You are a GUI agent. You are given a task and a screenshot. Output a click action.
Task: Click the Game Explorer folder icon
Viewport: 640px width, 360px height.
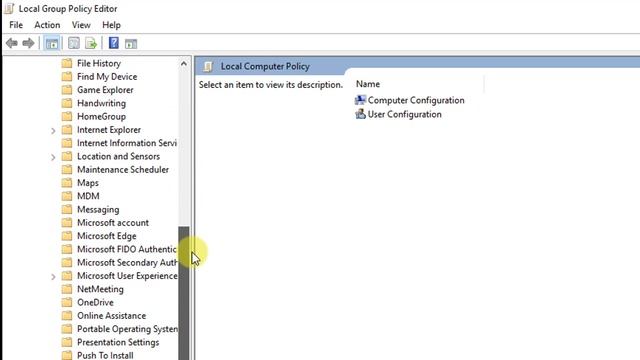point(67,90)
